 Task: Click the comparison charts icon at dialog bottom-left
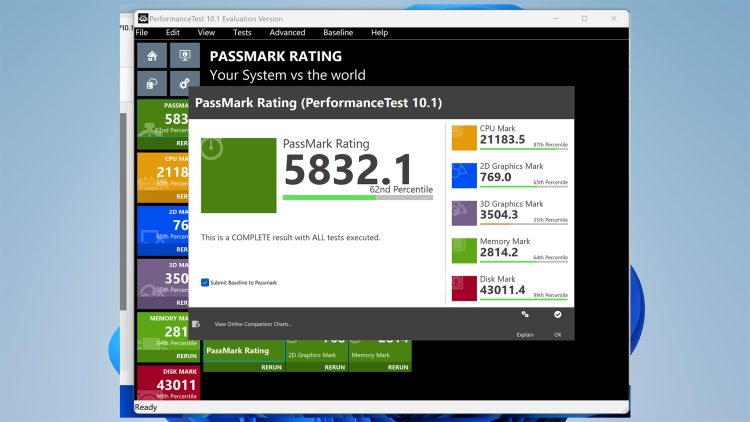(x=196, y=324)
